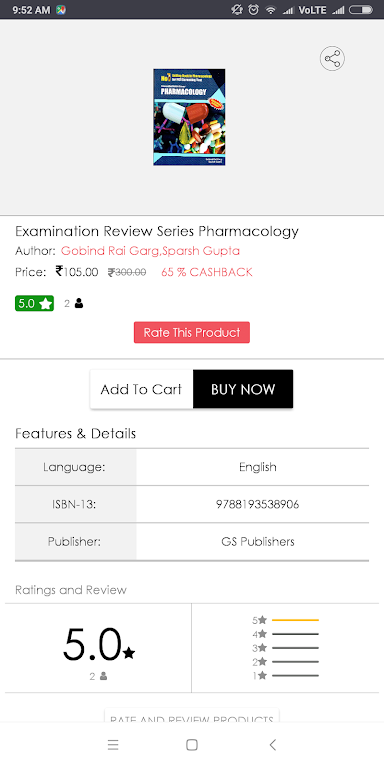This screenshot has height=768, width=384.
Task: Tap the green 5.0 star rating badge
Action: [34, 304]
